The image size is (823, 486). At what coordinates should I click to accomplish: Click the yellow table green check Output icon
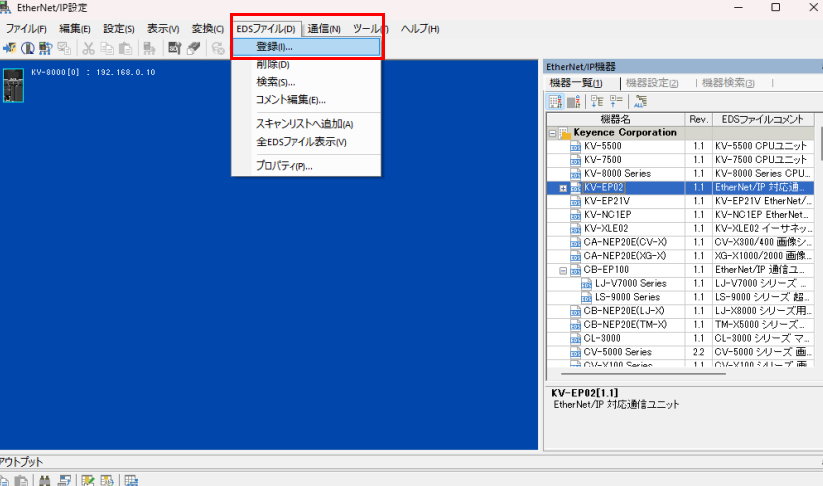point(88,480)
